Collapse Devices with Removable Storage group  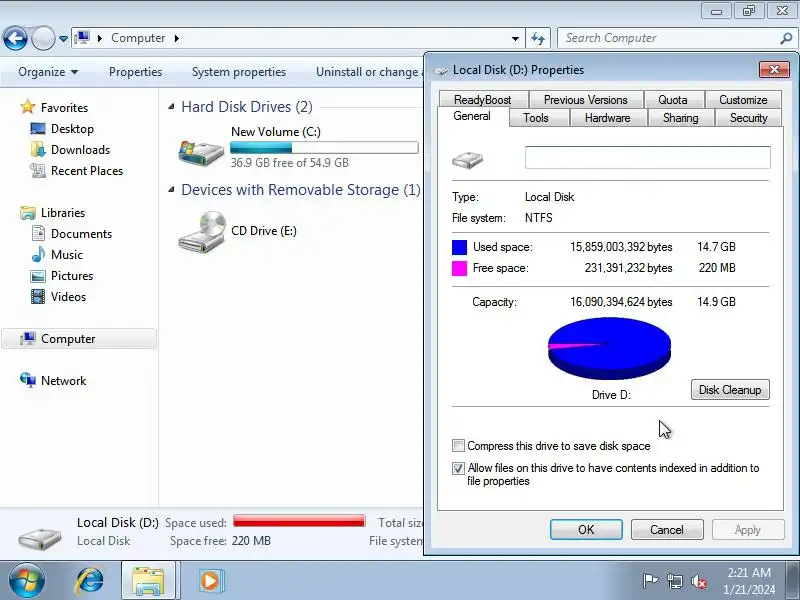[171, 190]
